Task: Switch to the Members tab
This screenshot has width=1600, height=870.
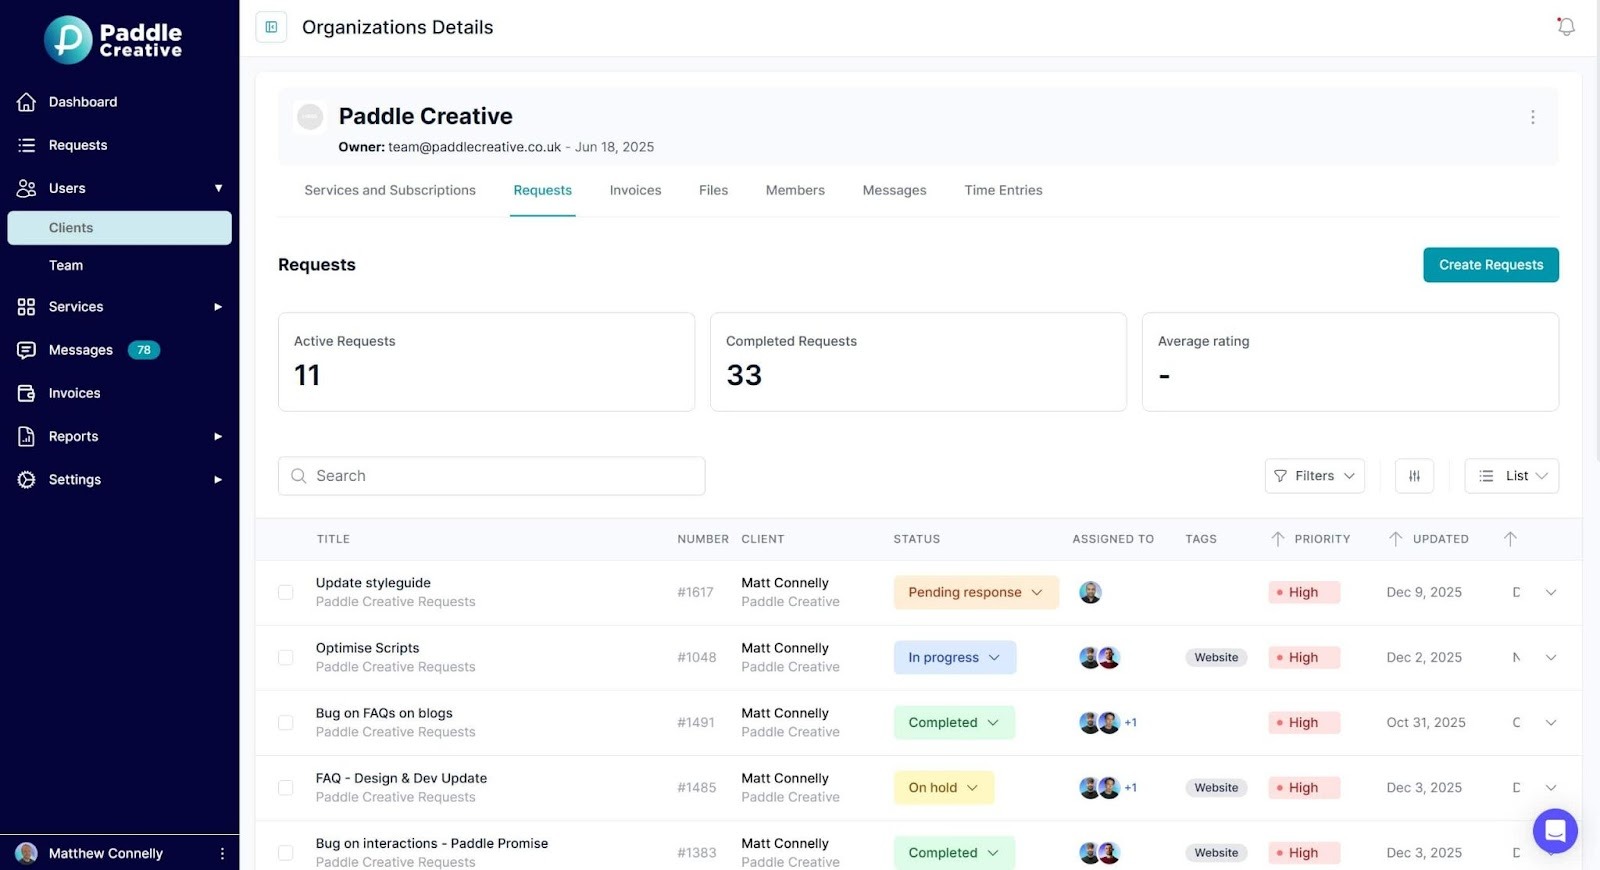Action: [x=795, y=190]
